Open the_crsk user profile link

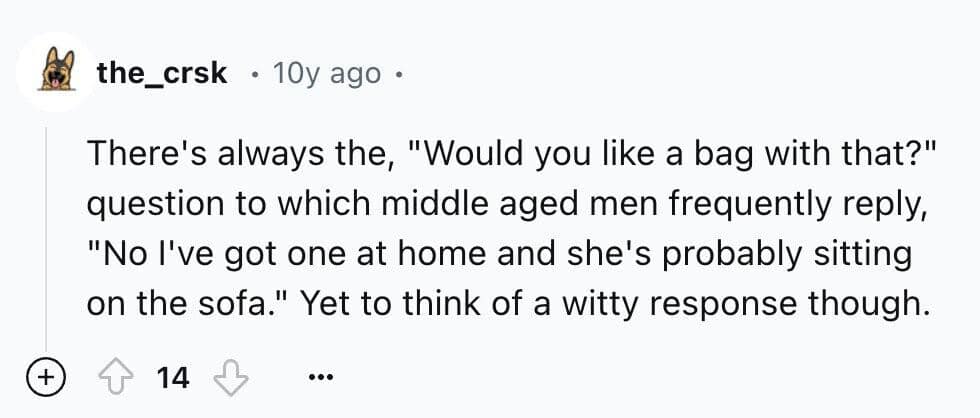(162, 73)
